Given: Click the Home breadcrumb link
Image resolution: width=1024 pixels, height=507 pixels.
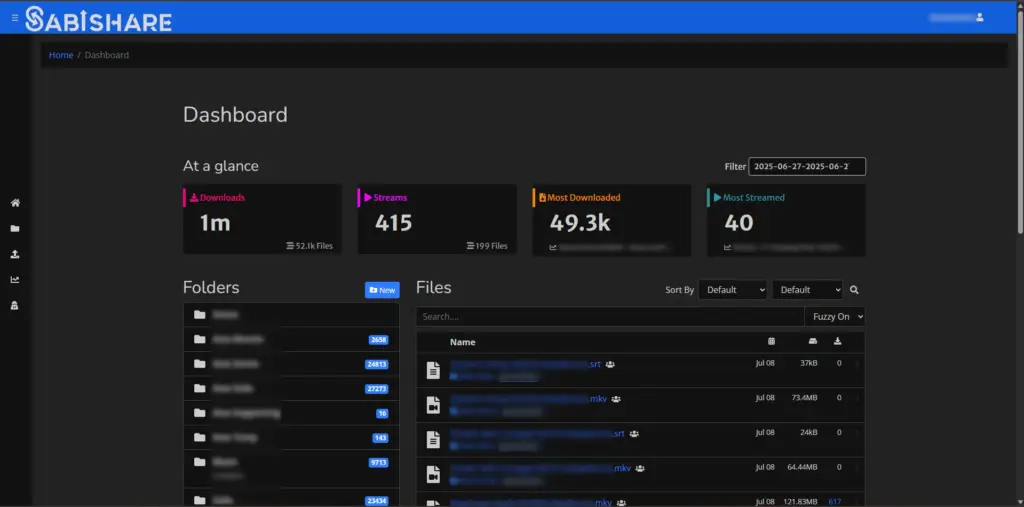Looking at the screenshot, I should [x=61, y=55].
